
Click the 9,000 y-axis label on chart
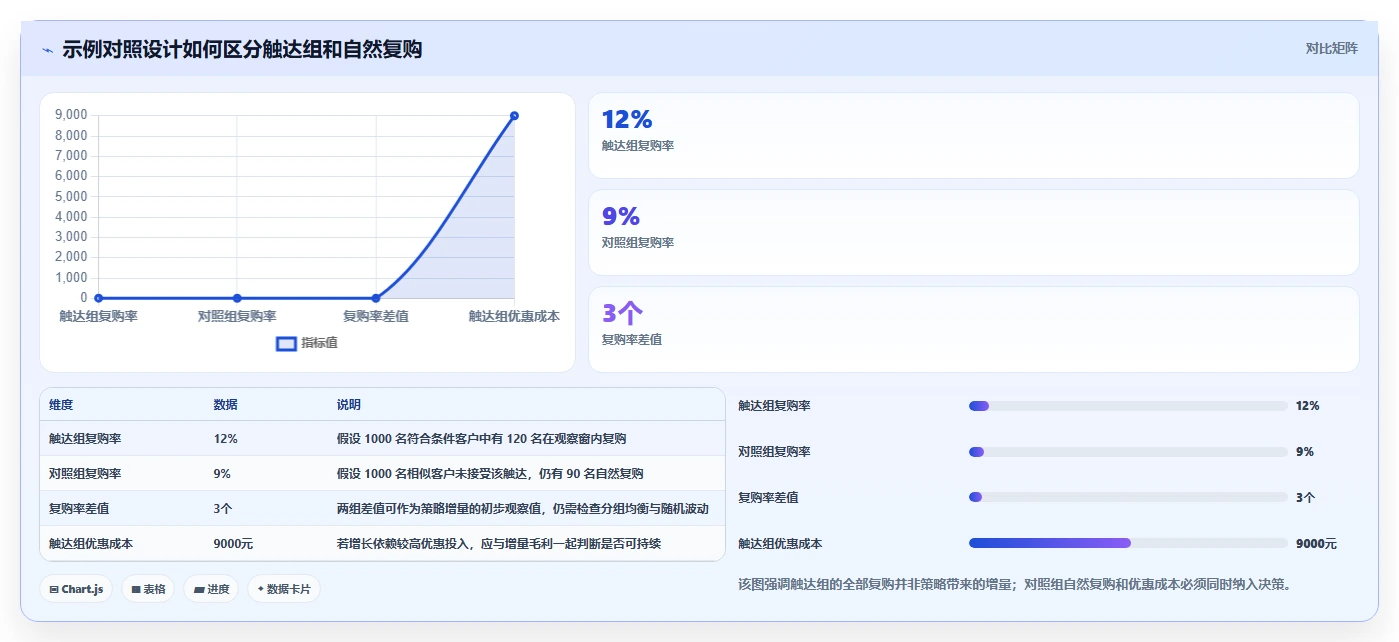70,115
